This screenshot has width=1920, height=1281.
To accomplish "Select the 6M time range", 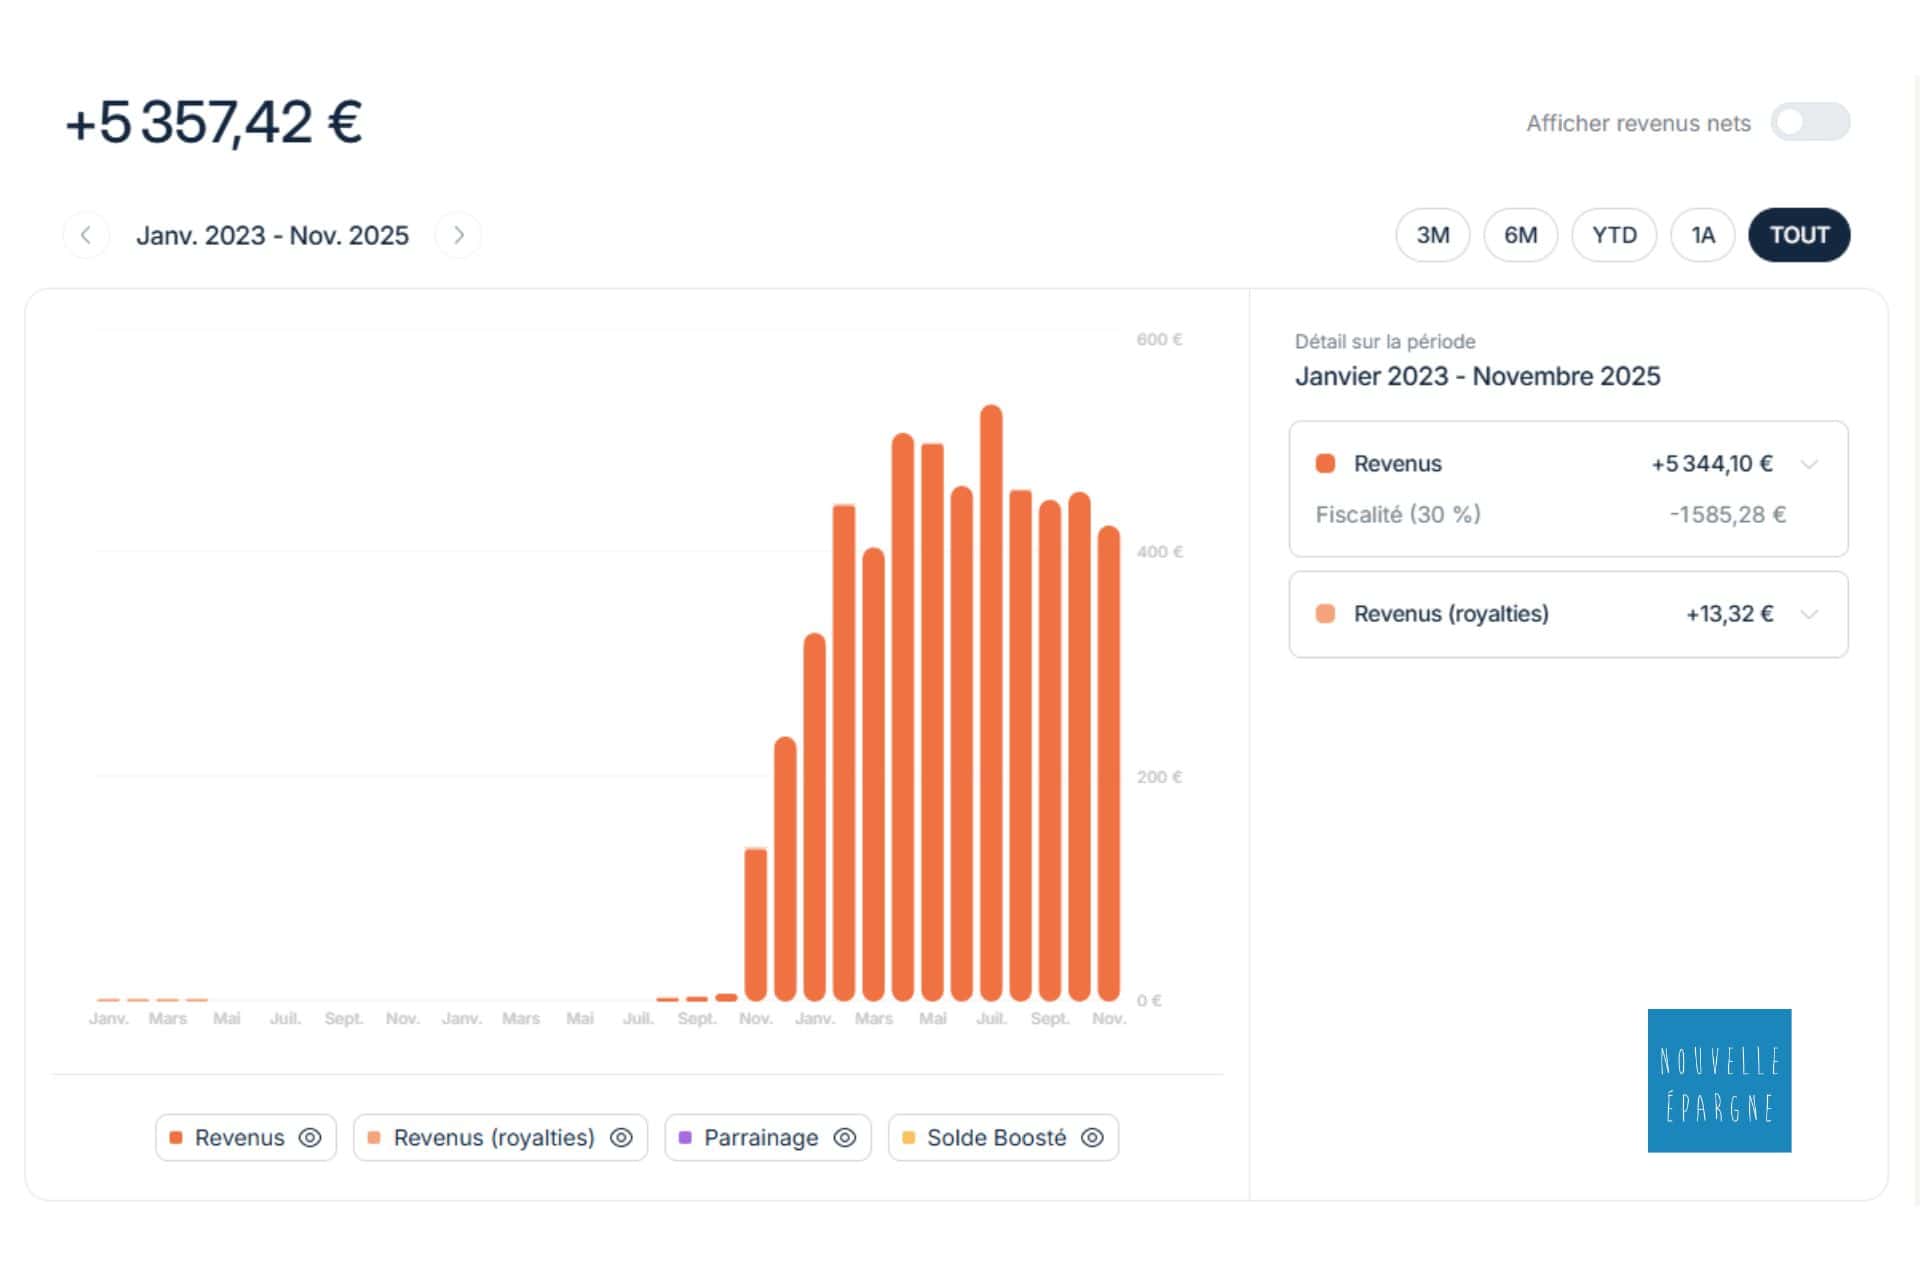I will [1520, 234].
